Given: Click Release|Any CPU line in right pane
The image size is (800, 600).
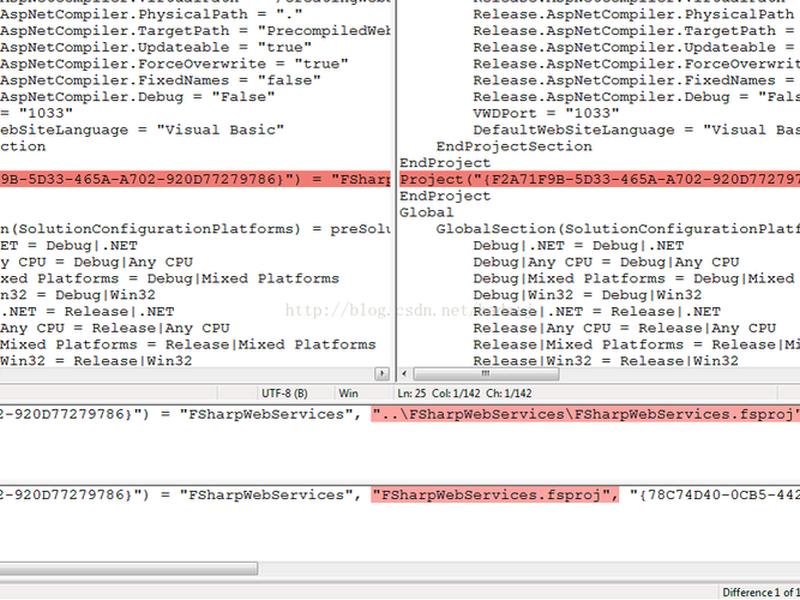Looking at the screenshot, I should pos(624,328).
